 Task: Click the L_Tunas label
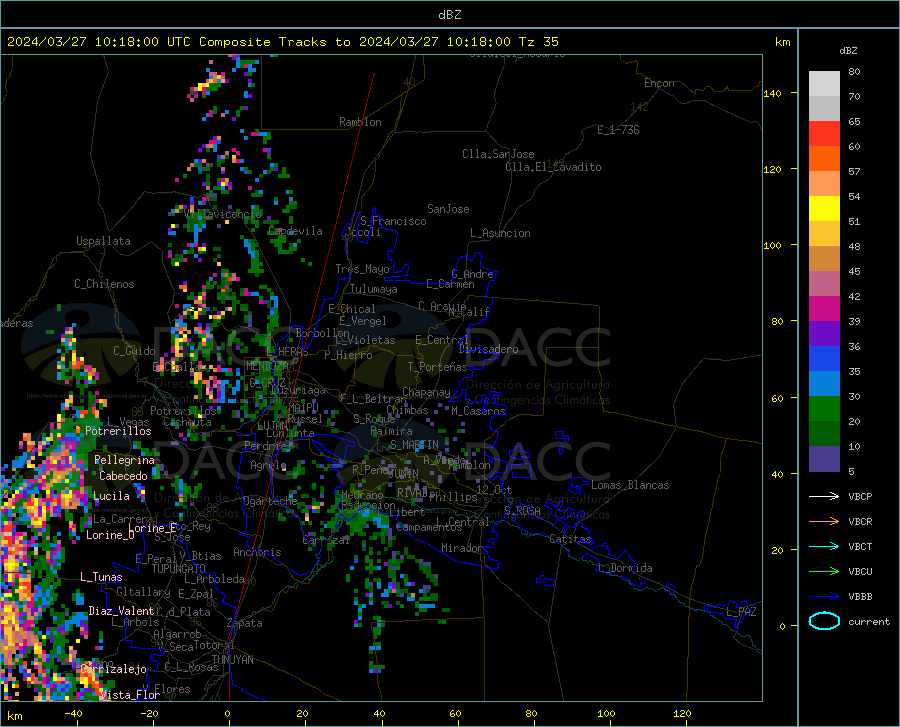pyautogui.click(x=101, y=577)
